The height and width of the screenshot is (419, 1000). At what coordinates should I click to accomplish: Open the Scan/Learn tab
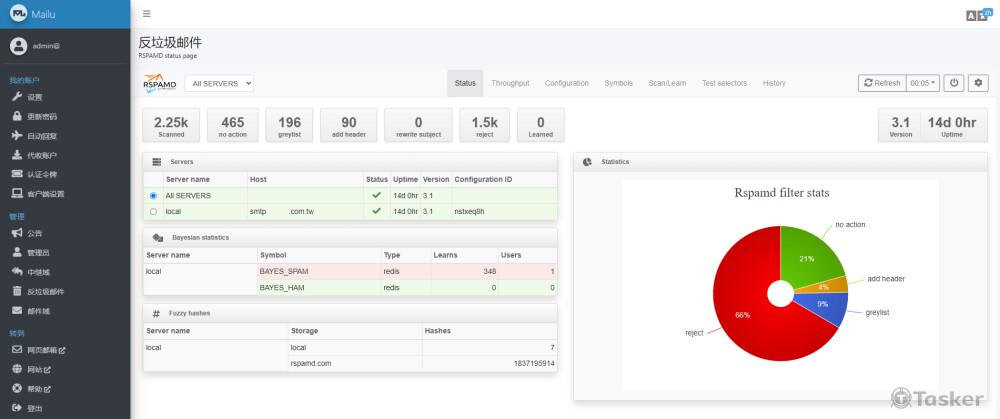667,83
